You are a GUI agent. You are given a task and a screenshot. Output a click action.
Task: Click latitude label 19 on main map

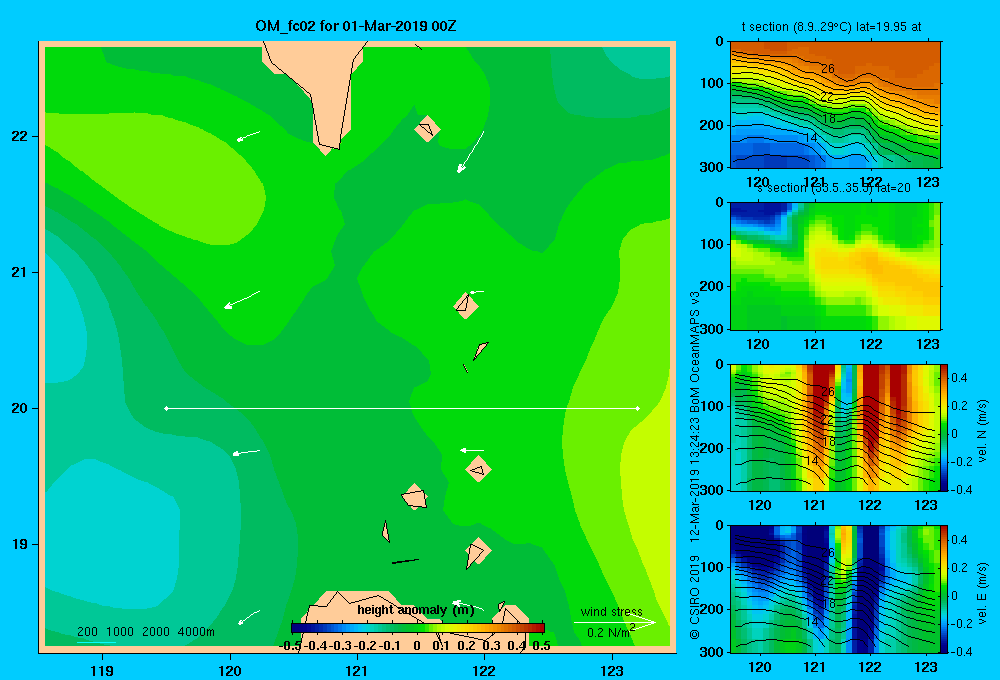[19, 544]
